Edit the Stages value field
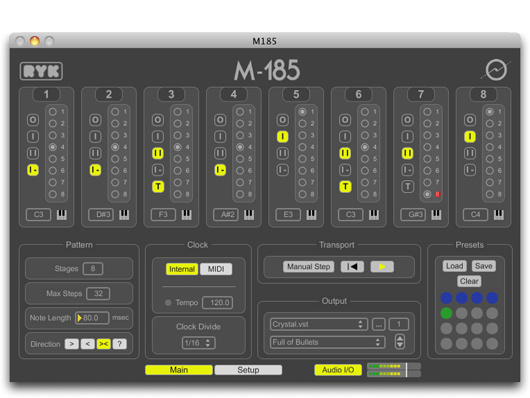530x398 pixels. click(93, 268)
